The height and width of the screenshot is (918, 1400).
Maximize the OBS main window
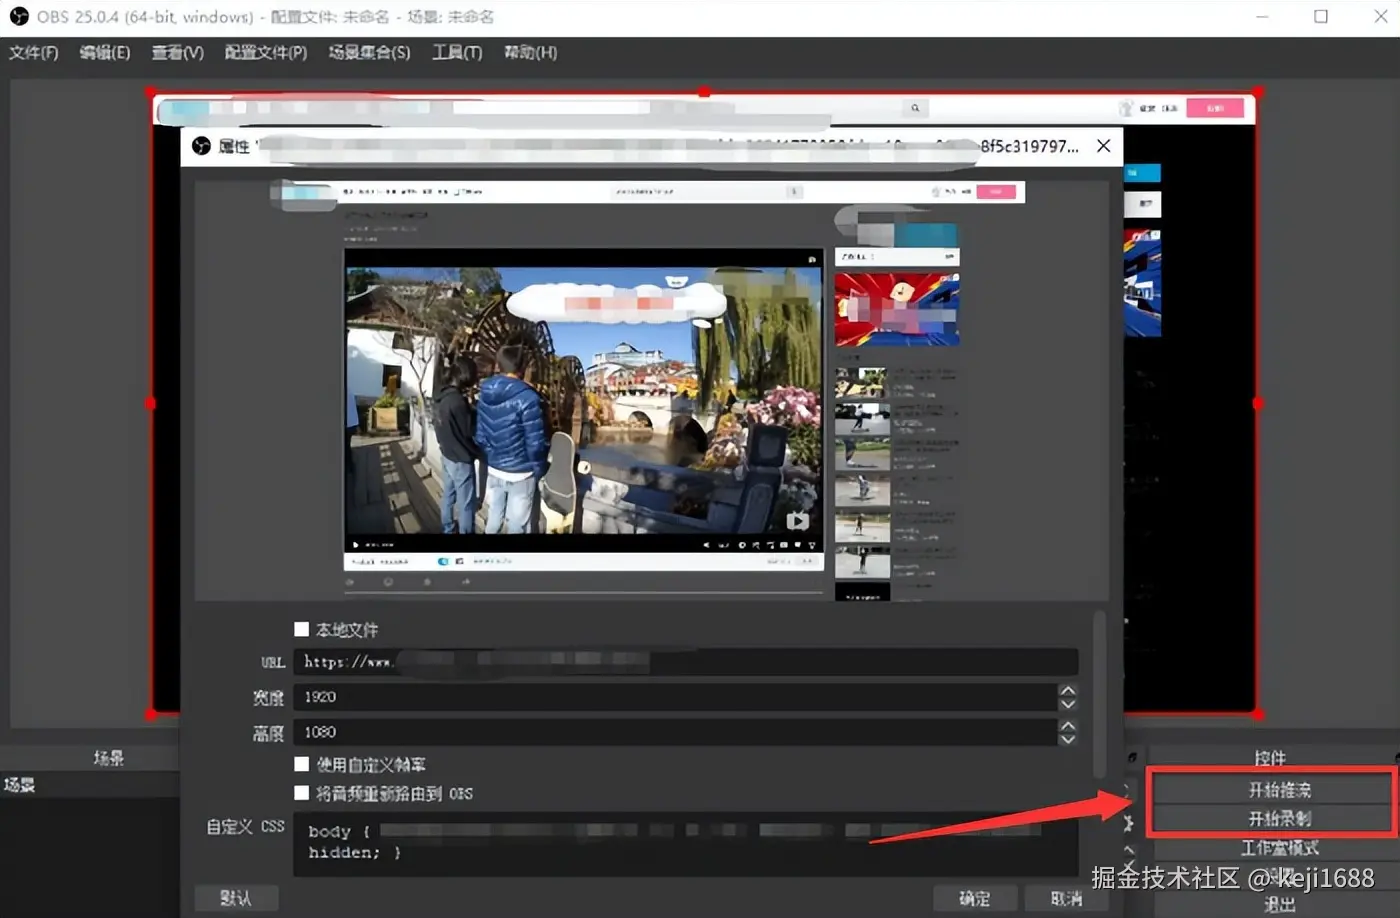tap(1321, 16)
